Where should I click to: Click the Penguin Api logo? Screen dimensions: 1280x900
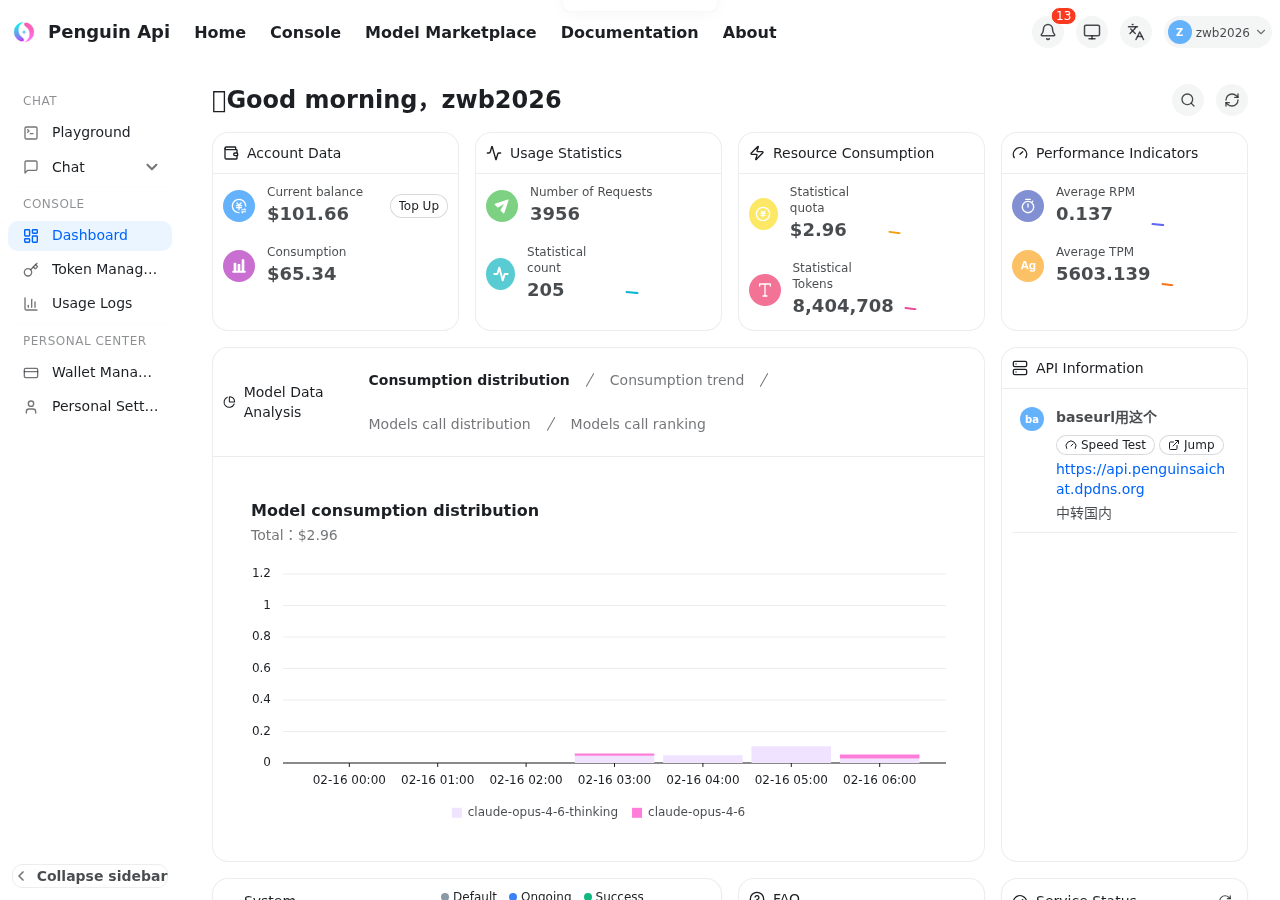(x=24, y=32)
